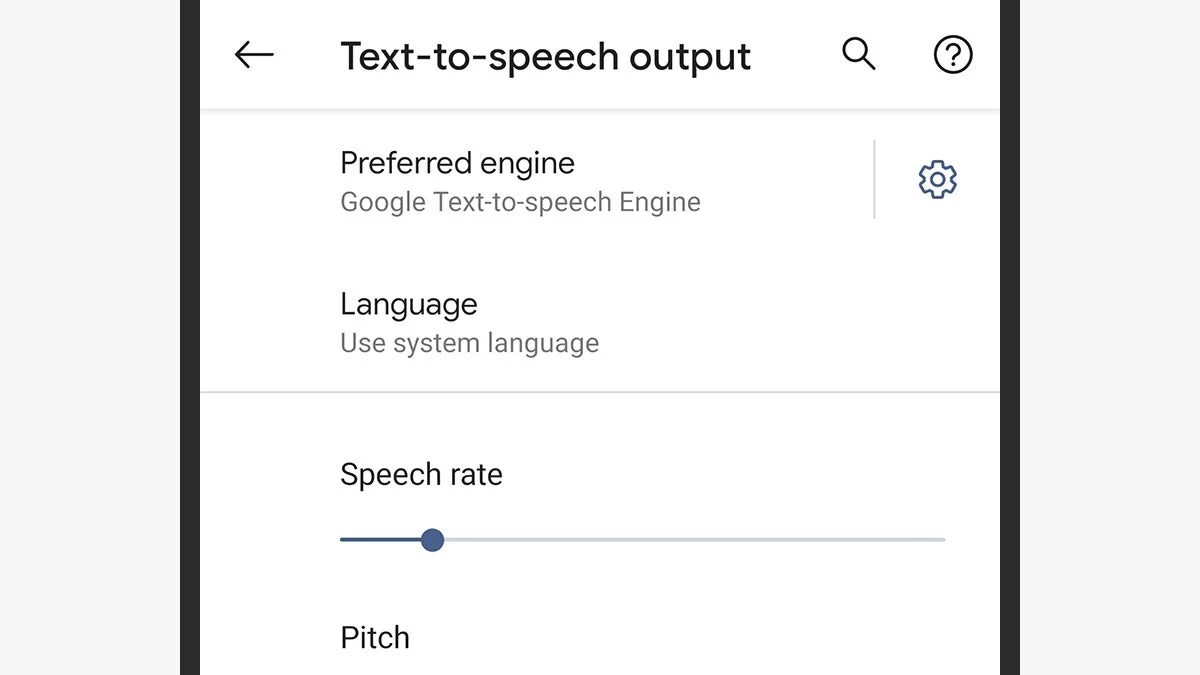Set speech rate to maximum at slider's right end
The width and height of the screenshot is (1200, 675).
click(943, 540)
